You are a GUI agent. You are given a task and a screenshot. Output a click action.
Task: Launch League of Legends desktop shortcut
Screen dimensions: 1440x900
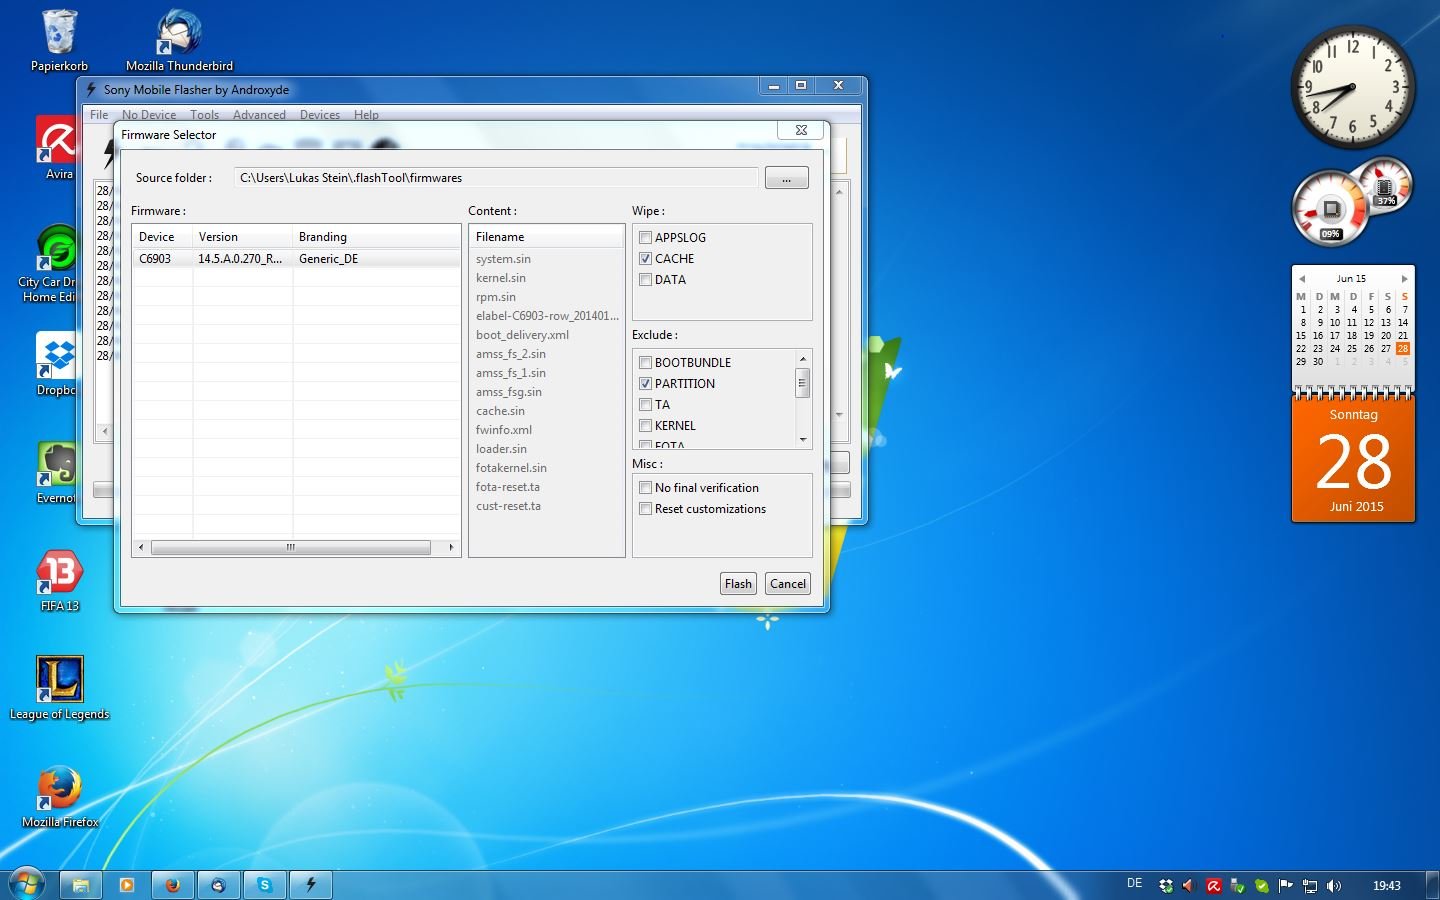click(59, 688)
